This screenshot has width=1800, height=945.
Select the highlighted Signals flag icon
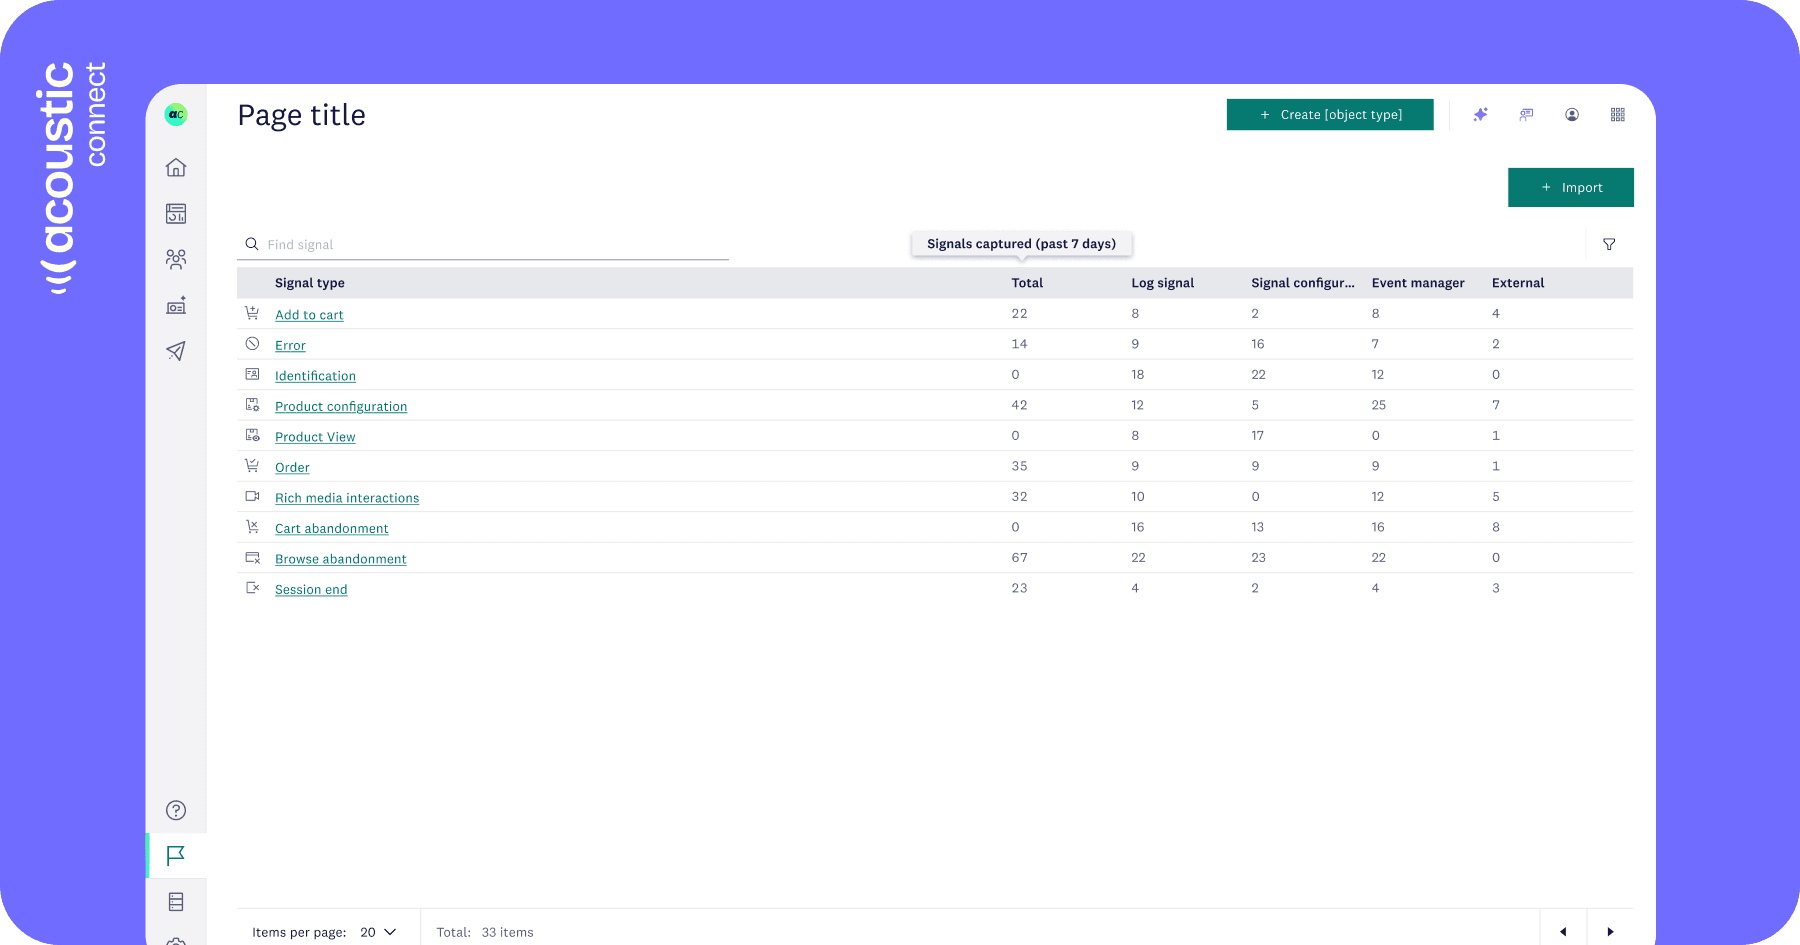click(176, 855)
